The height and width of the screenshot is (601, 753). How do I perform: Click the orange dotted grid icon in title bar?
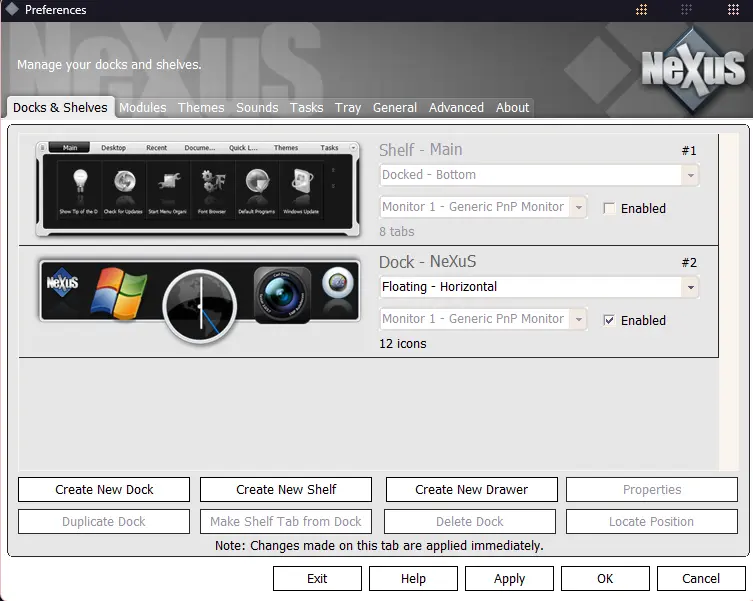coord(641,10)
